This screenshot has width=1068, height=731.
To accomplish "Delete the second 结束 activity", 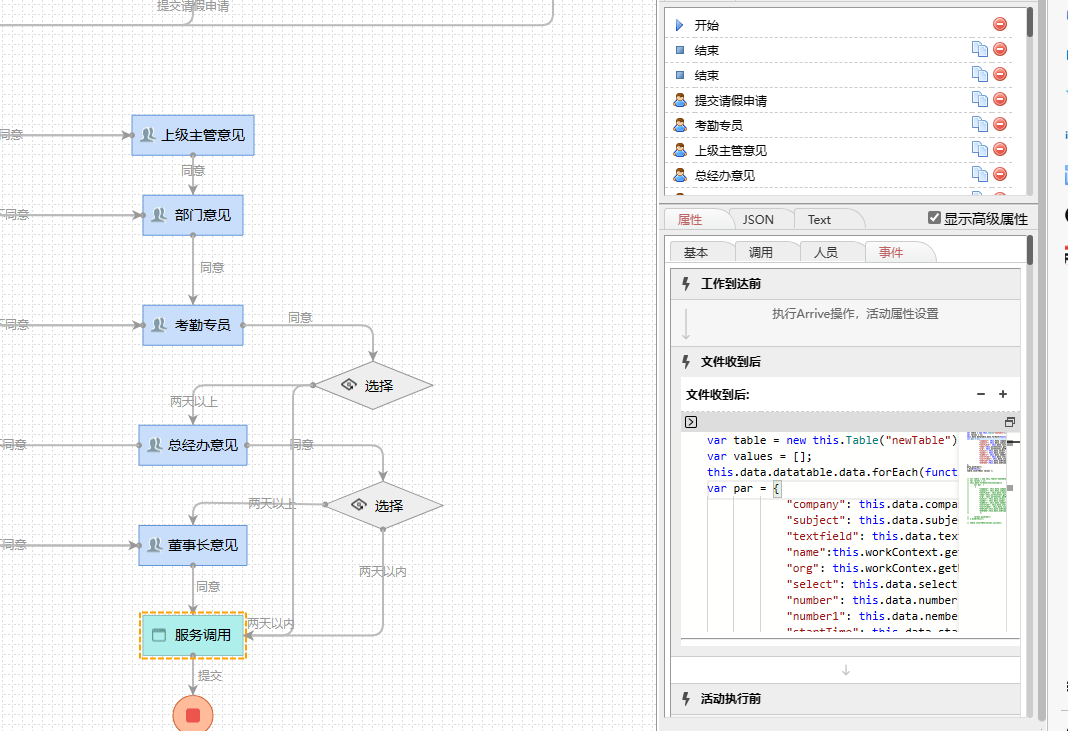I will point(1000,74).
